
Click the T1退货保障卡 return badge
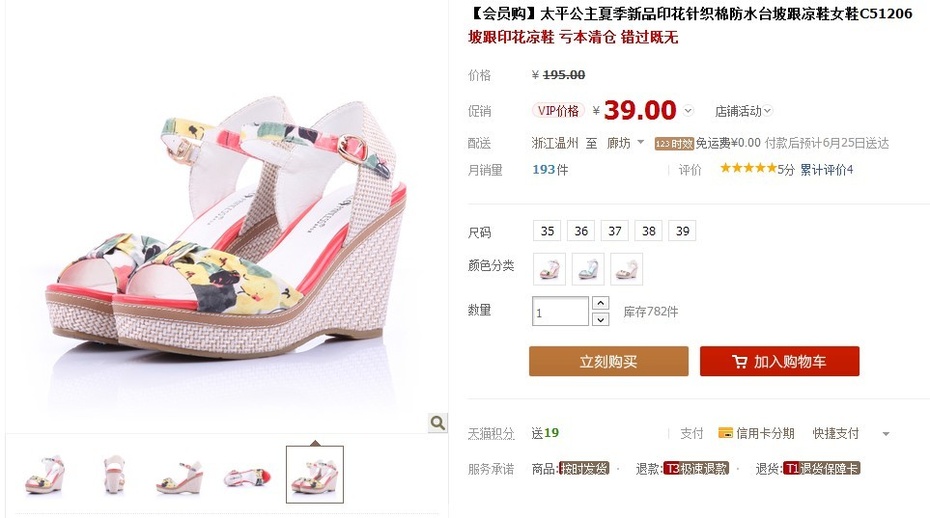coord(821,469)
